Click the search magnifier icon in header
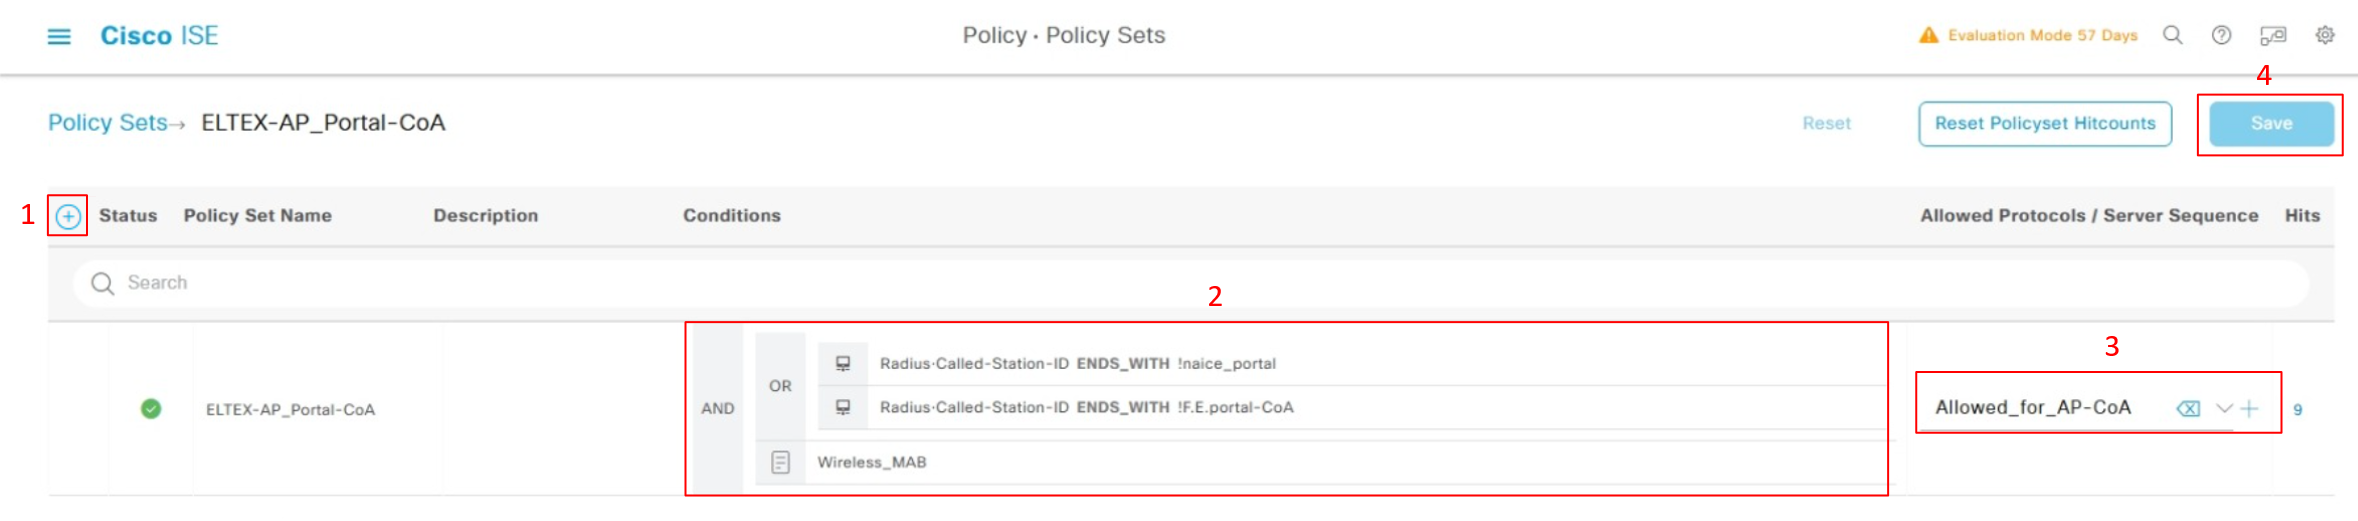 point(2172,36)
